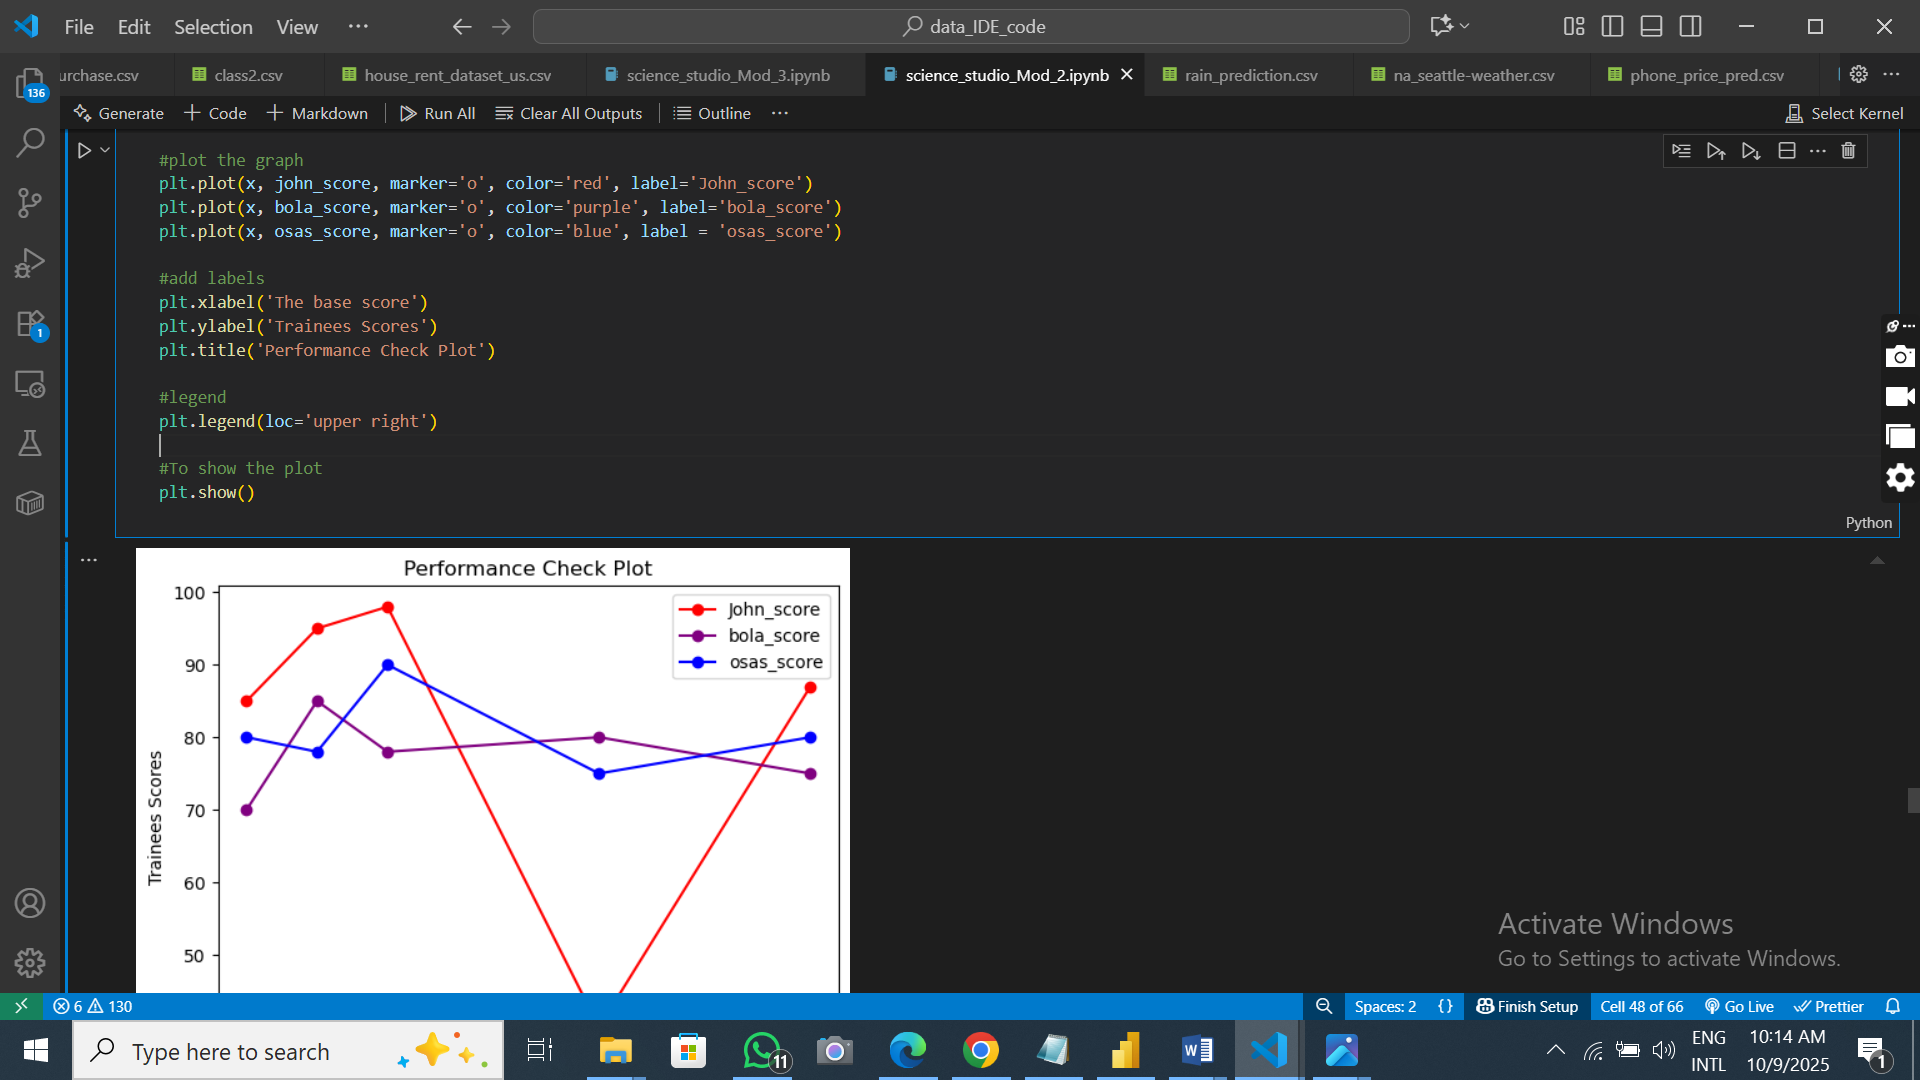Screen dimensions: 1920x1080
Task: Open Manage settings gear in activity bar
Action: tap(30, 962)
